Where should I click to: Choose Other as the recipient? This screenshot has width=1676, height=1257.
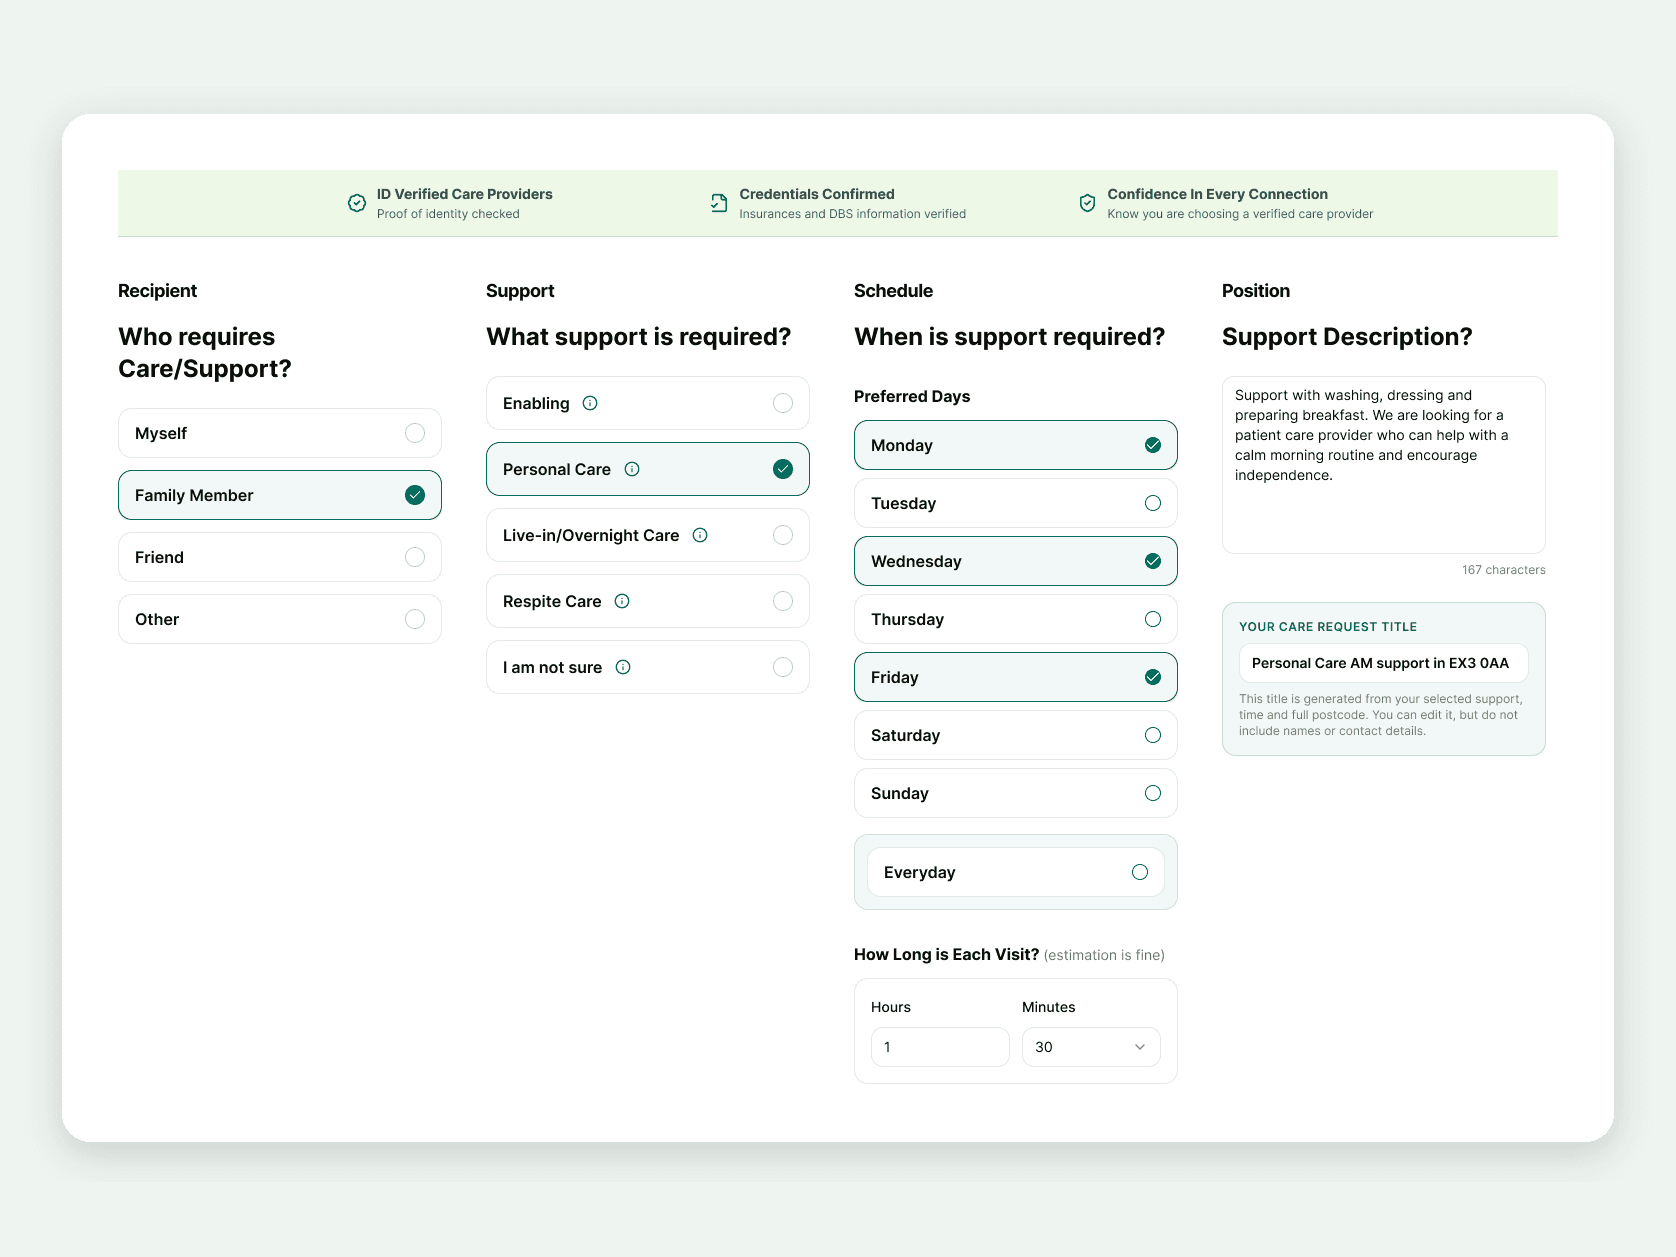coord(280,619)
